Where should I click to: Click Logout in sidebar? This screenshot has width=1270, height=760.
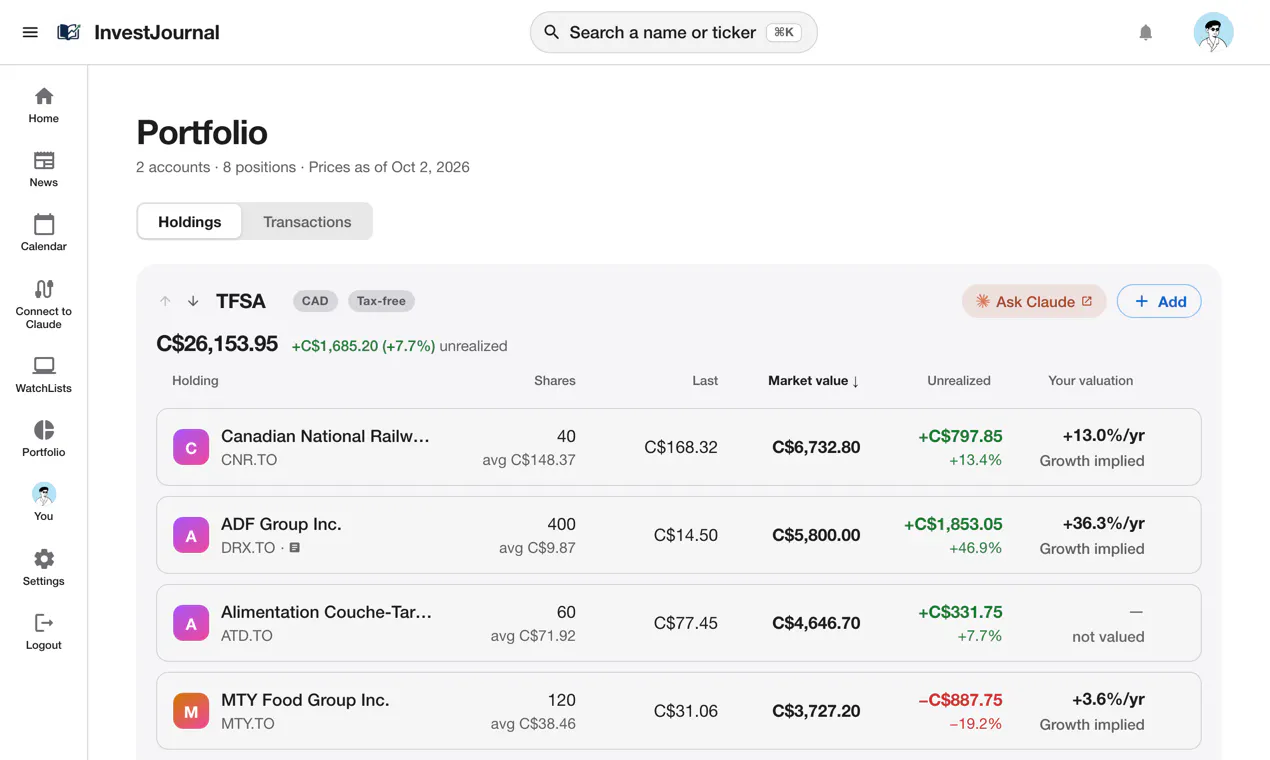44,632
